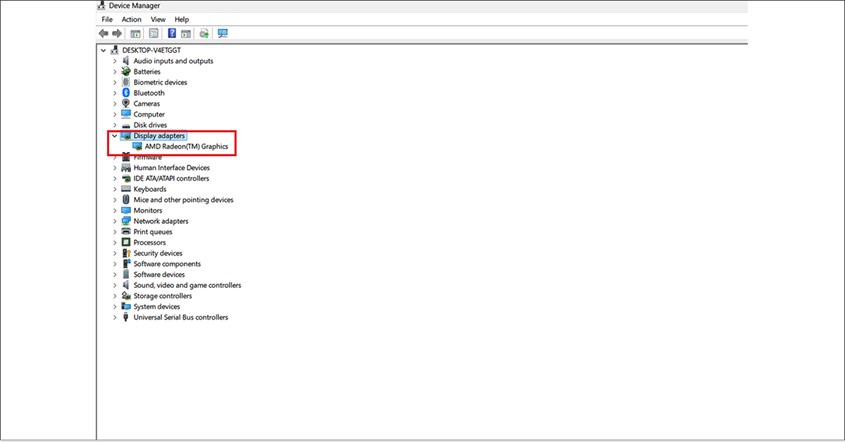Select the Disk drives label
Screen dimensions: 845x442
tap(150, 125)
